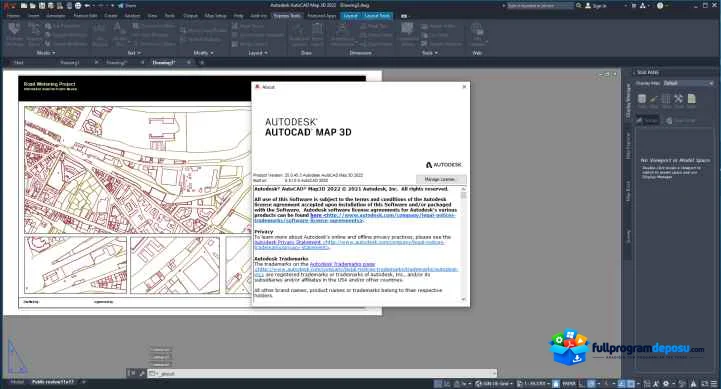Image resolution: width=721 pixels, height=389 pixels.
Task: Click the URL Options icon in Web panel
Action: coord(477,30)
